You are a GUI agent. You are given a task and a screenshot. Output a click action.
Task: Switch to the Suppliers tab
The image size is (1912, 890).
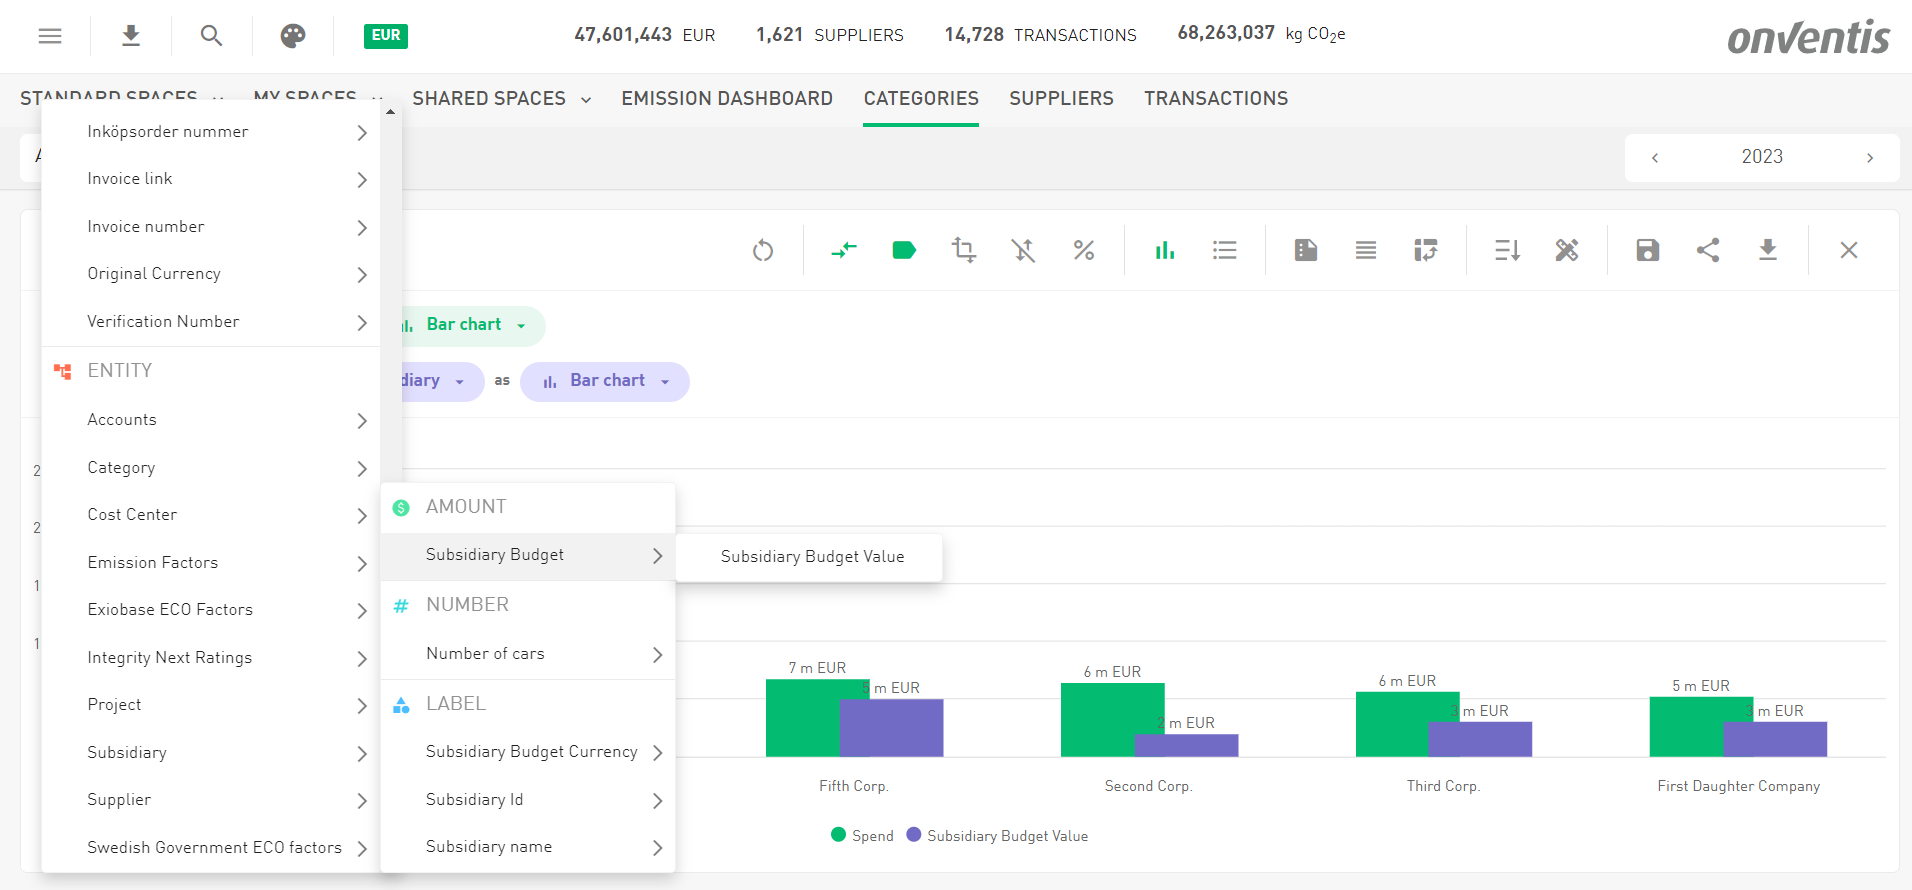[x=1061, y=99]
